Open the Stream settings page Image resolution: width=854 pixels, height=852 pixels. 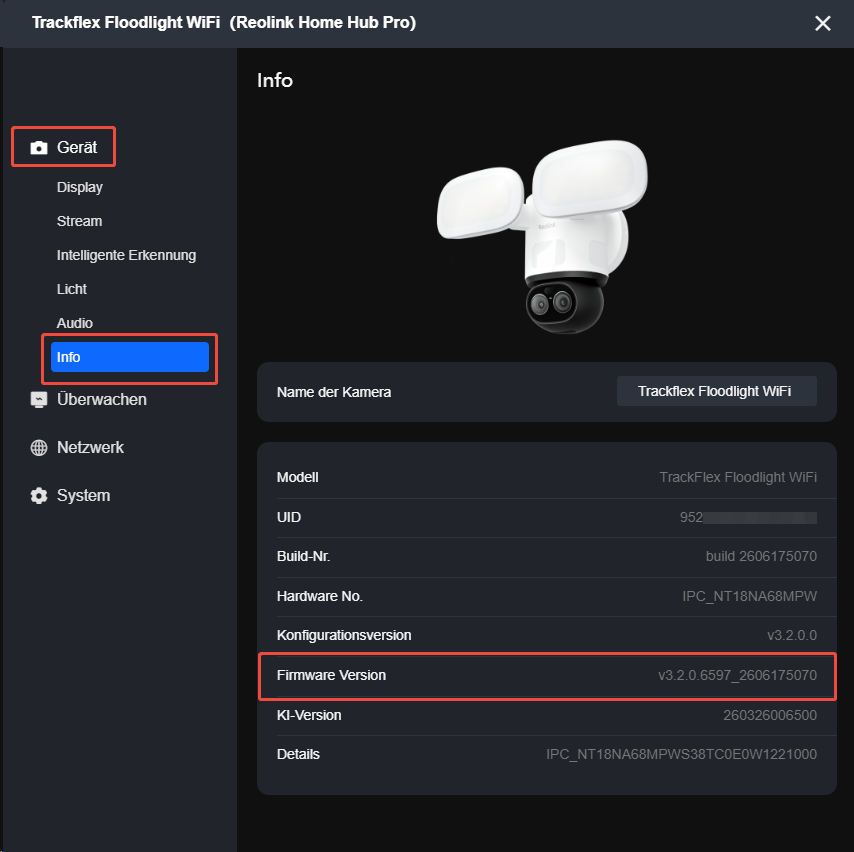tap(80, 221)
